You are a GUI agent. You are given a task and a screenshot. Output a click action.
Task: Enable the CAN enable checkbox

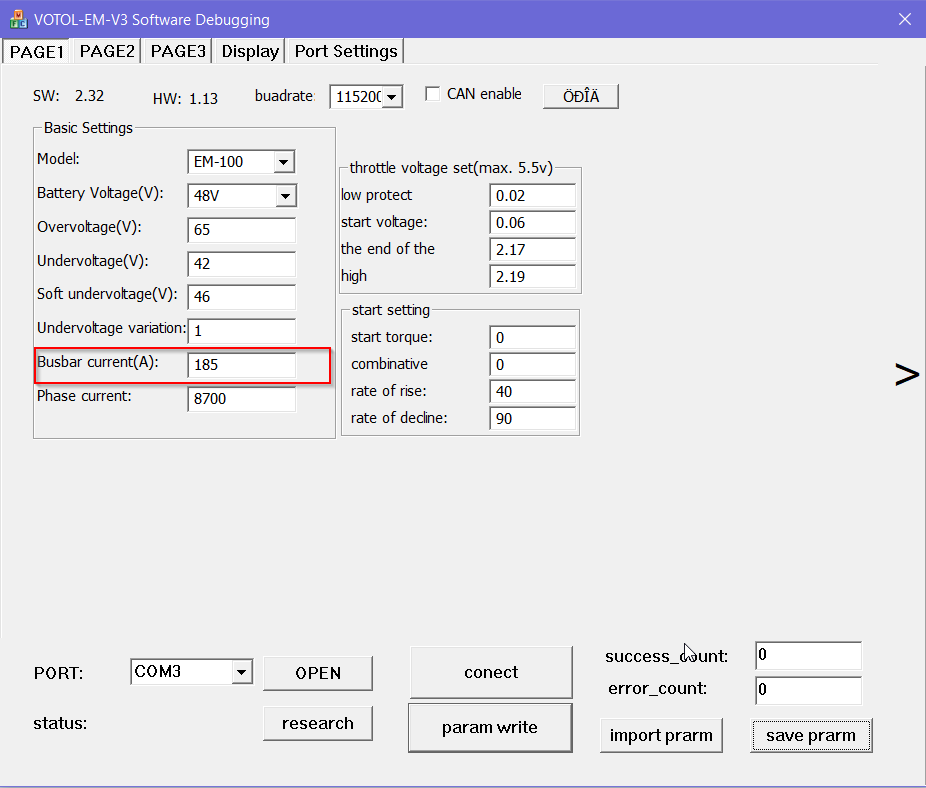tap(433, 94)
